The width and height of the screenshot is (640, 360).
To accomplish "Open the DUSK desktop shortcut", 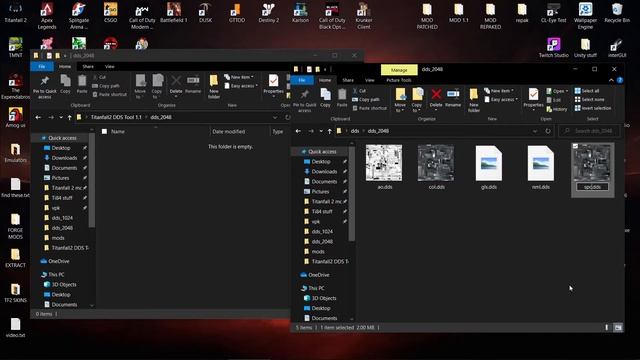I will [x=205, y=12].
